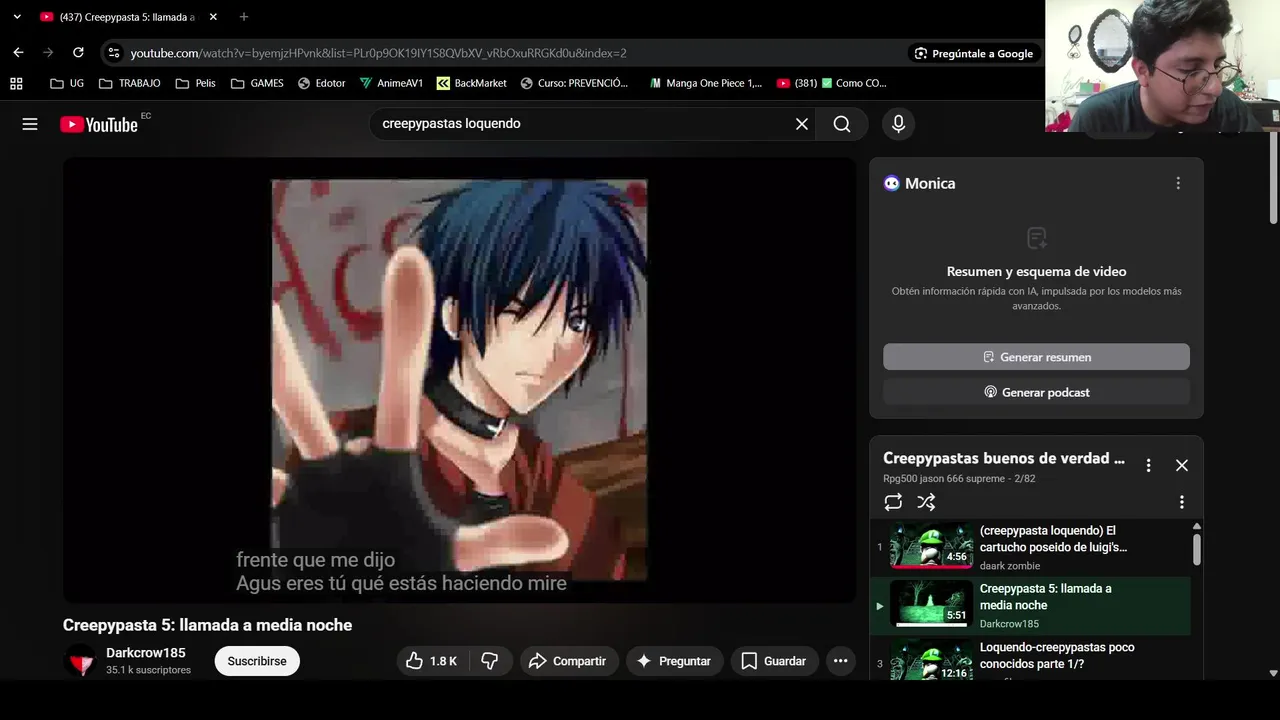This screenshot has height=720, width=1280.
Task: Like the video (1.8 K)
Action: click(x=432, y=661)
